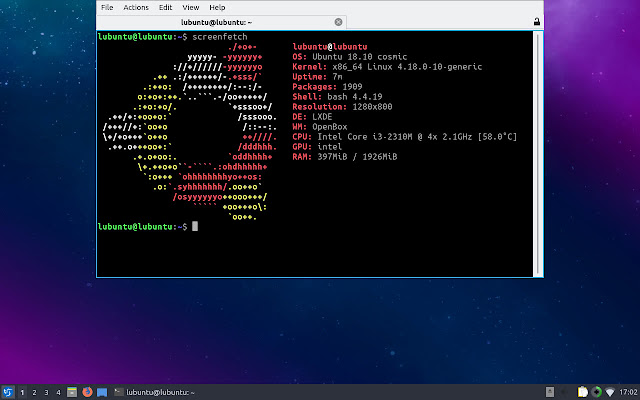Switch to workspace 4

[58, 392]
